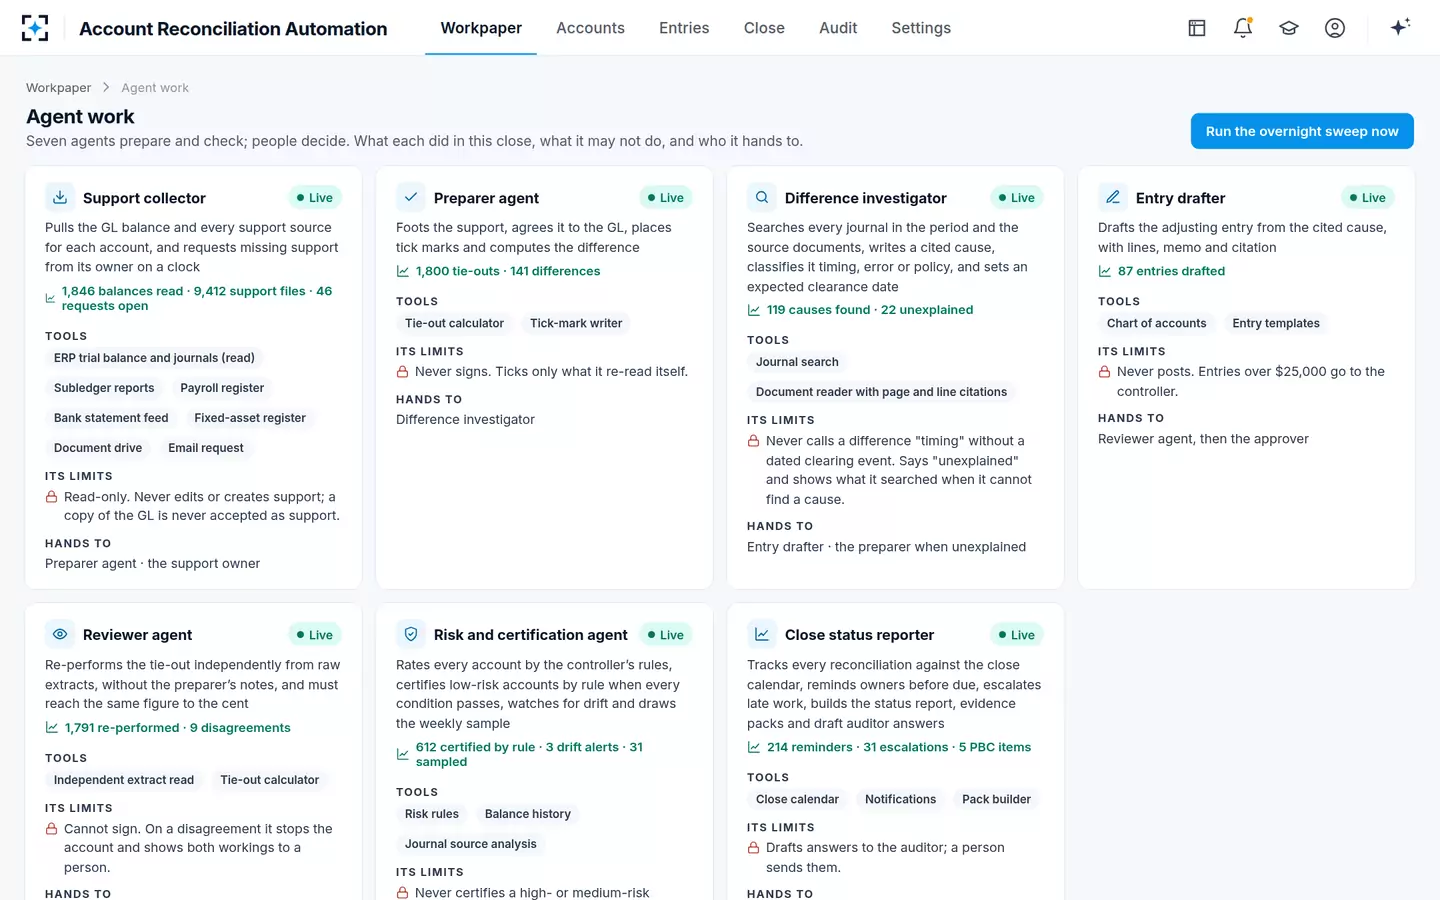Image resolution: width=1440 pixels, height=900 pixels.
Task: Open the layout panel icon in the header
Action: (1197, 28)
